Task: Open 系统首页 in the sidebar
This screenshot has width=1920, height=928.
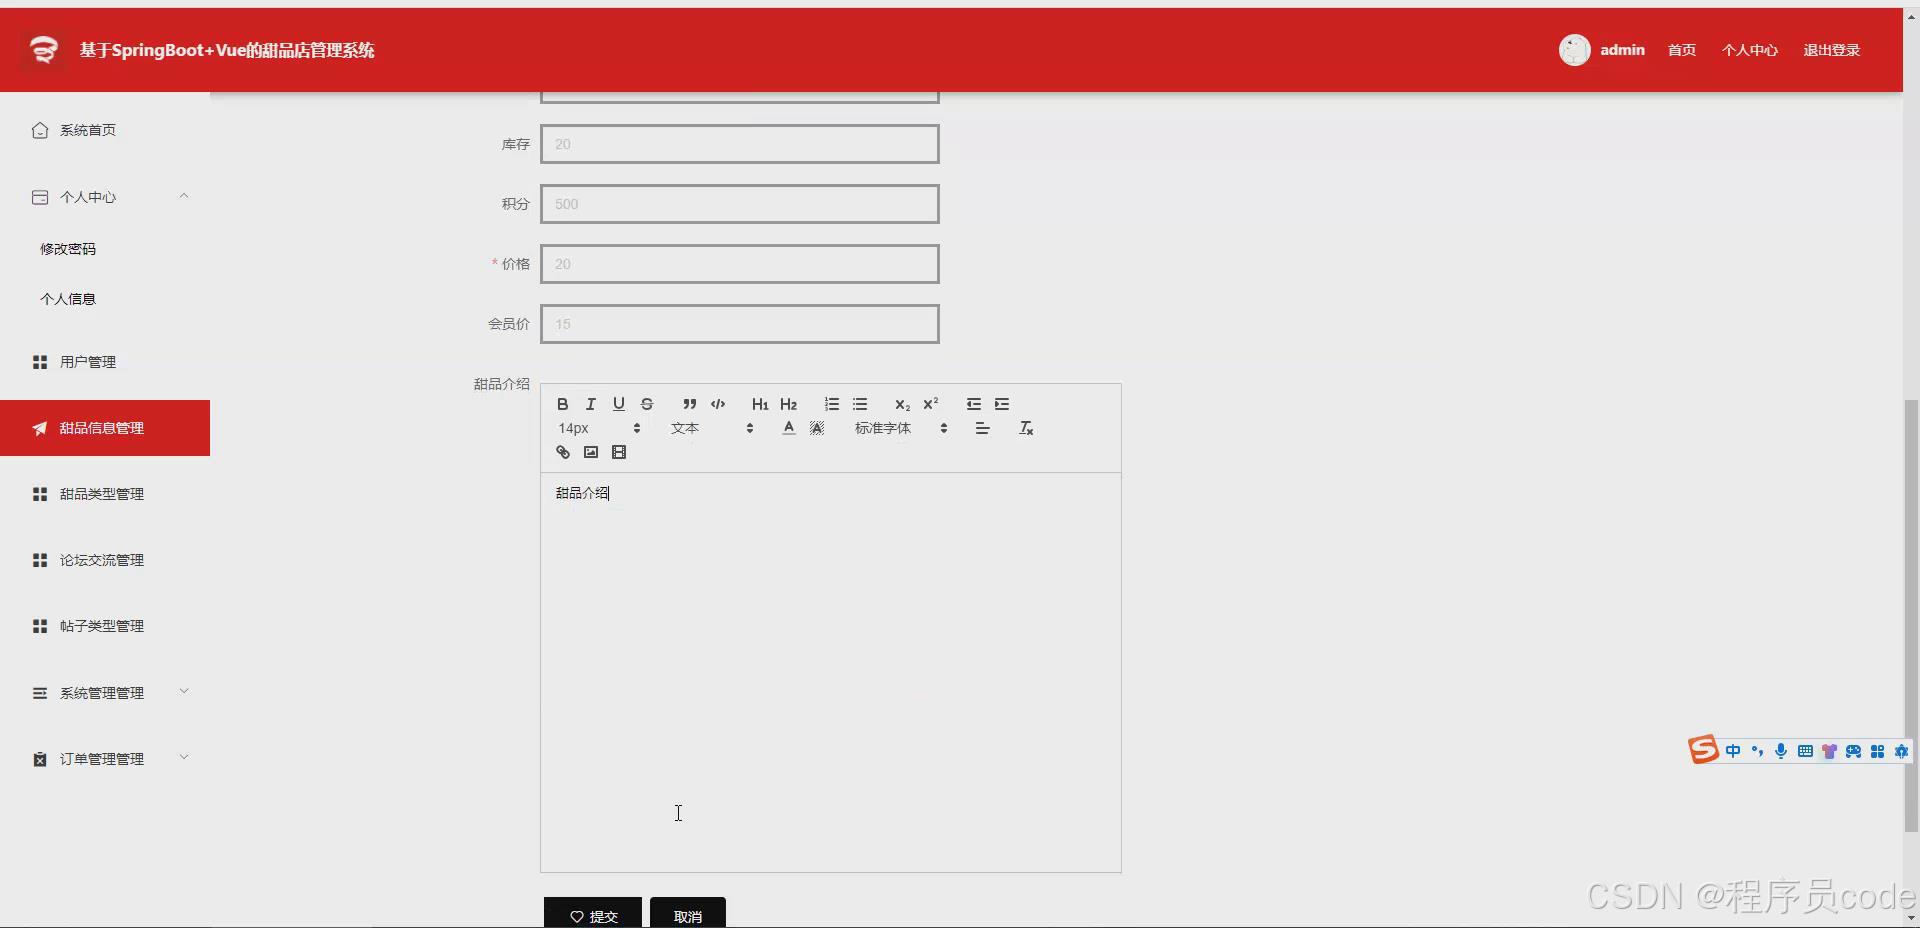Action: pyautogui.click(x=105, y=130)
